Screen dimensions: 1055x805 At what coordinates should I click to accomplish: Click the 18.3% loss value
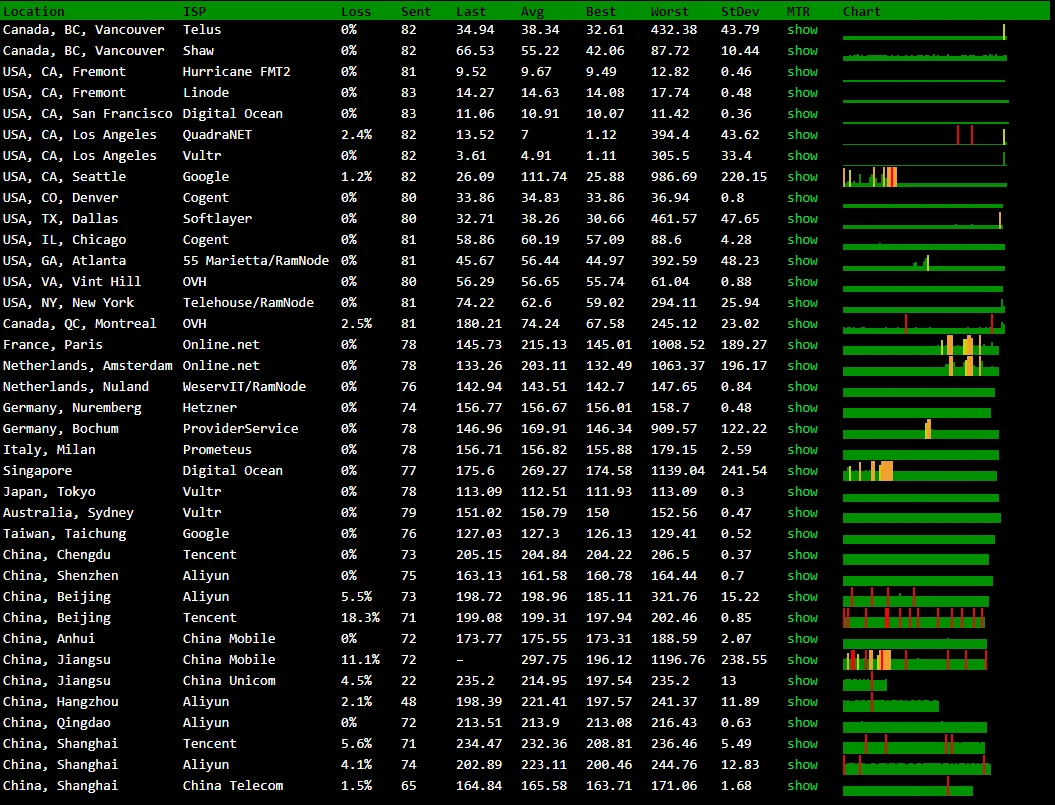coord(360,618)
